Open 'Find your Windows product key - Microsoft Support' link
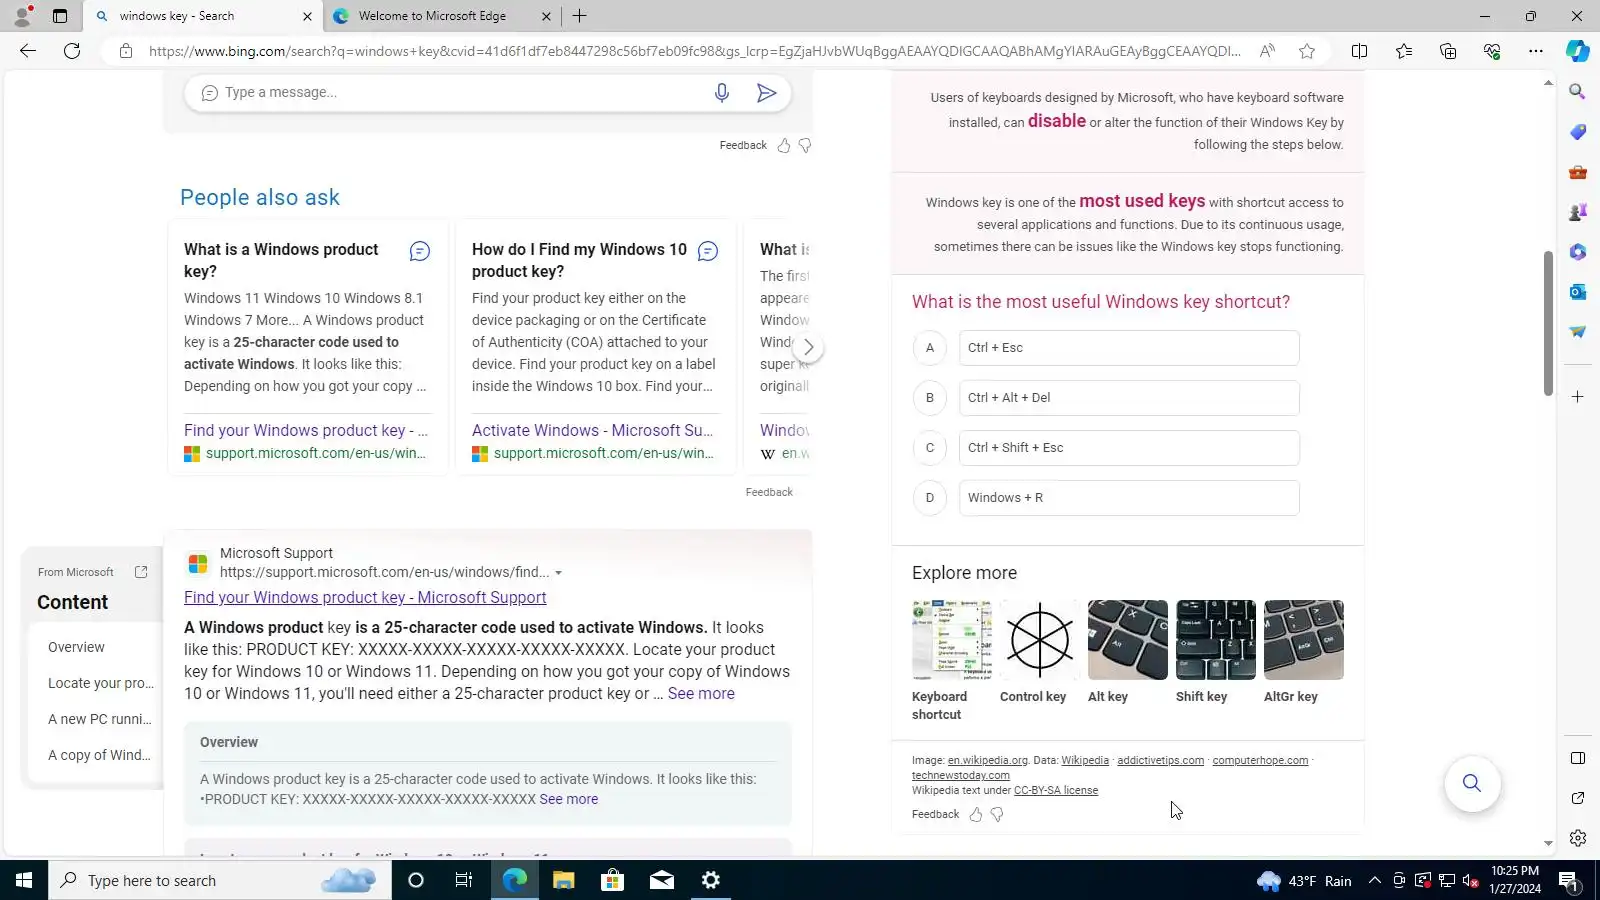The width and height of the screenshot is (1600, 900). pyautogui.click(x=365, y=598)
